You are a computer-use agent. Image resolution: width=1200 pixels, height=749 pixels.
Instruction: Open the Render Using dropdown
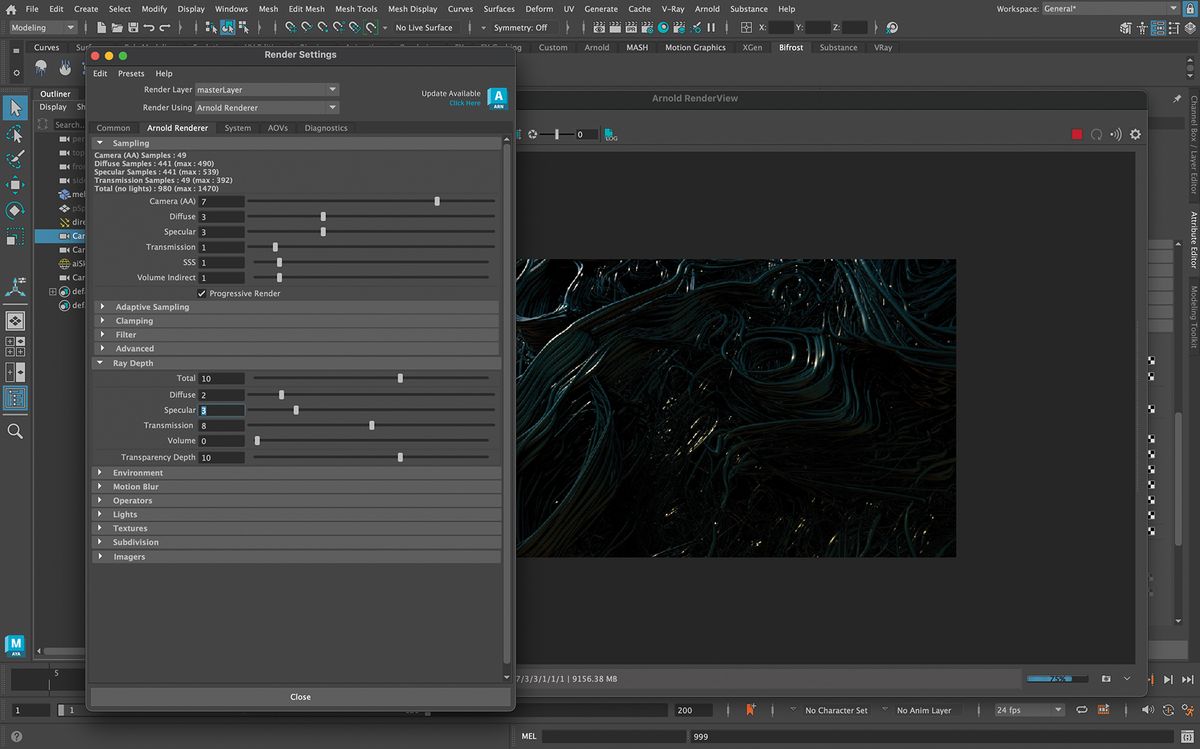[x=267, y=107]
